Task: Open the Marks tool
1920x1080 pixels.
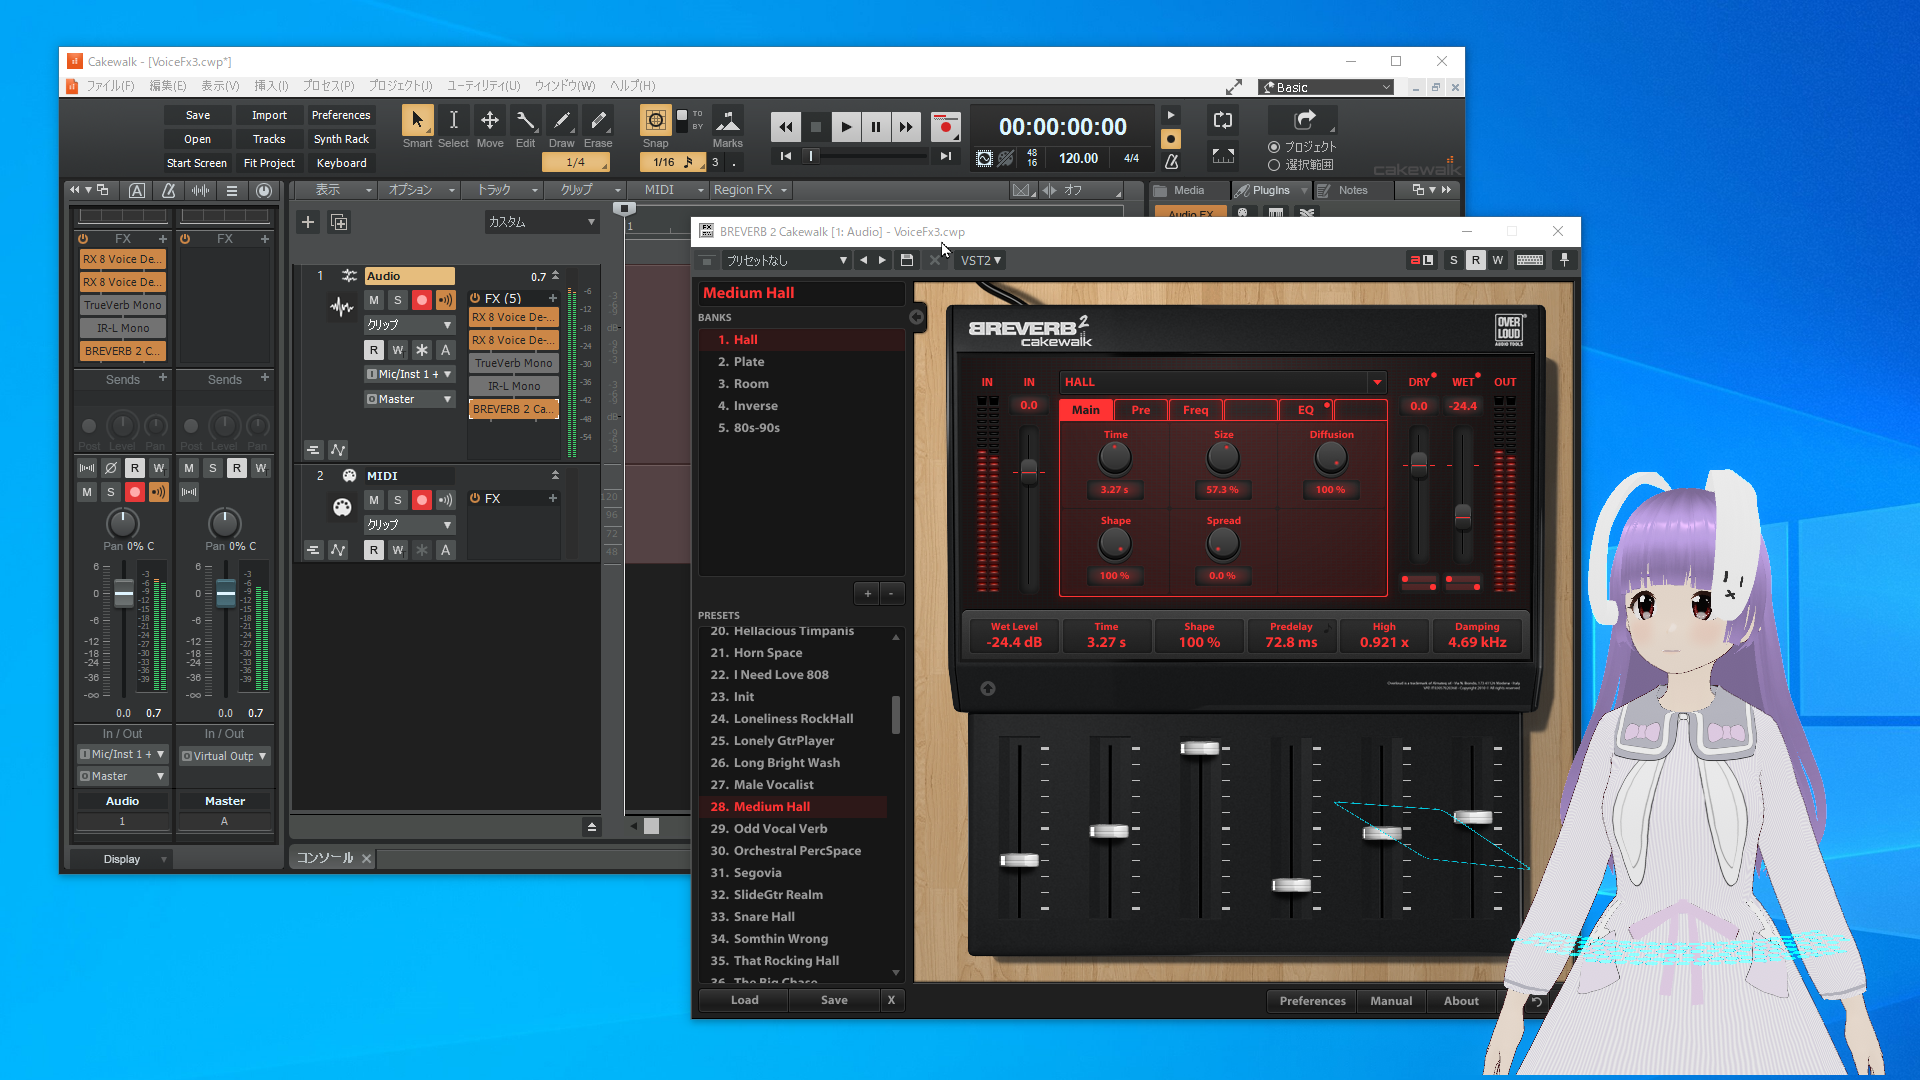Action: tap(728, 121)
